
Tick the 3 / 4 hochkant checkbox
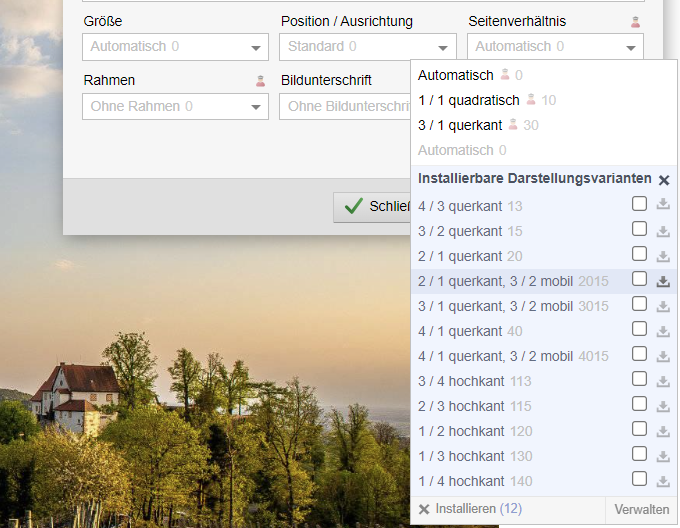pyautogui.click(x=639, y=379)
